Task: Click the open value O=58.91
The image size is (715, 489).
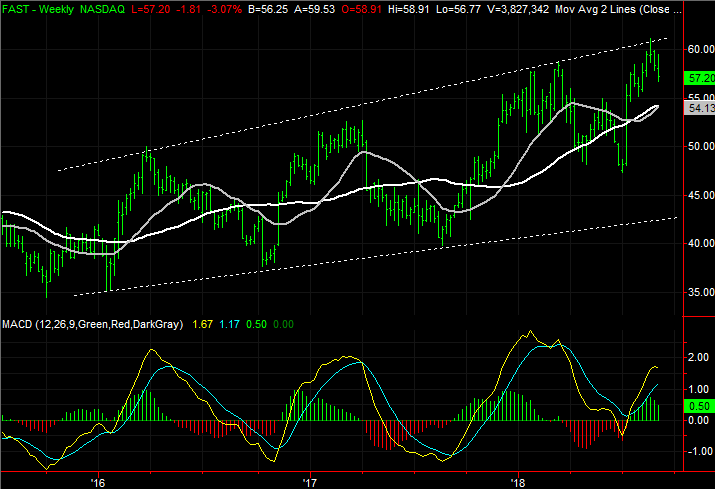Action: [x=362, y=9]
